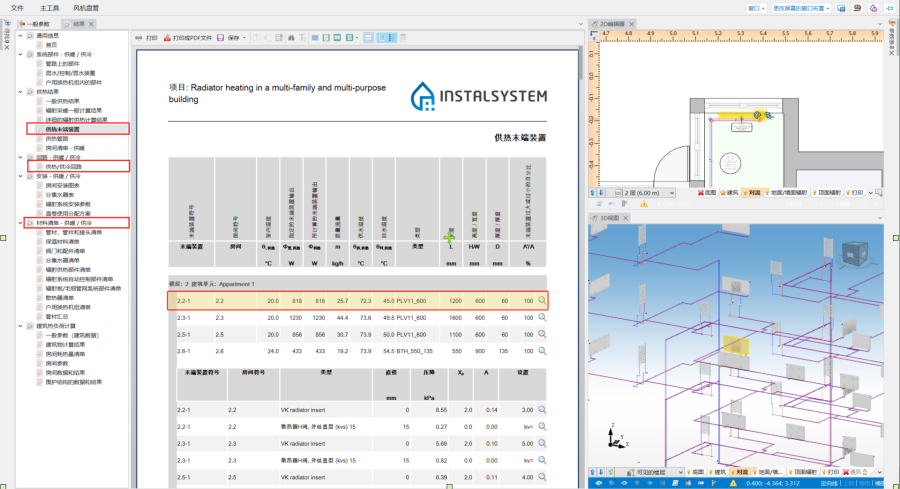Click magnifier on 2.3-1 VK radiator insert row
Viewport: 900px width, 489px height.
[542, 443]
